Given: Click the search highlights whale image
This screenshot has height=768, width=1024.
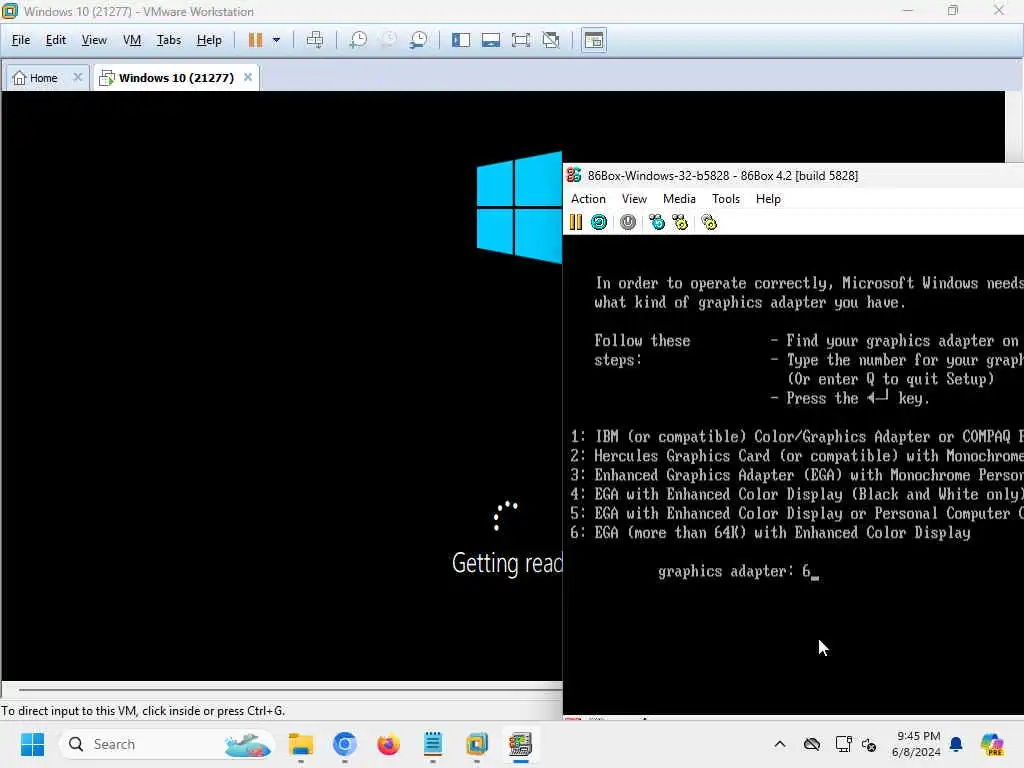Looking at the screenshot, I should pyautogui.click(x=248, y=744).
